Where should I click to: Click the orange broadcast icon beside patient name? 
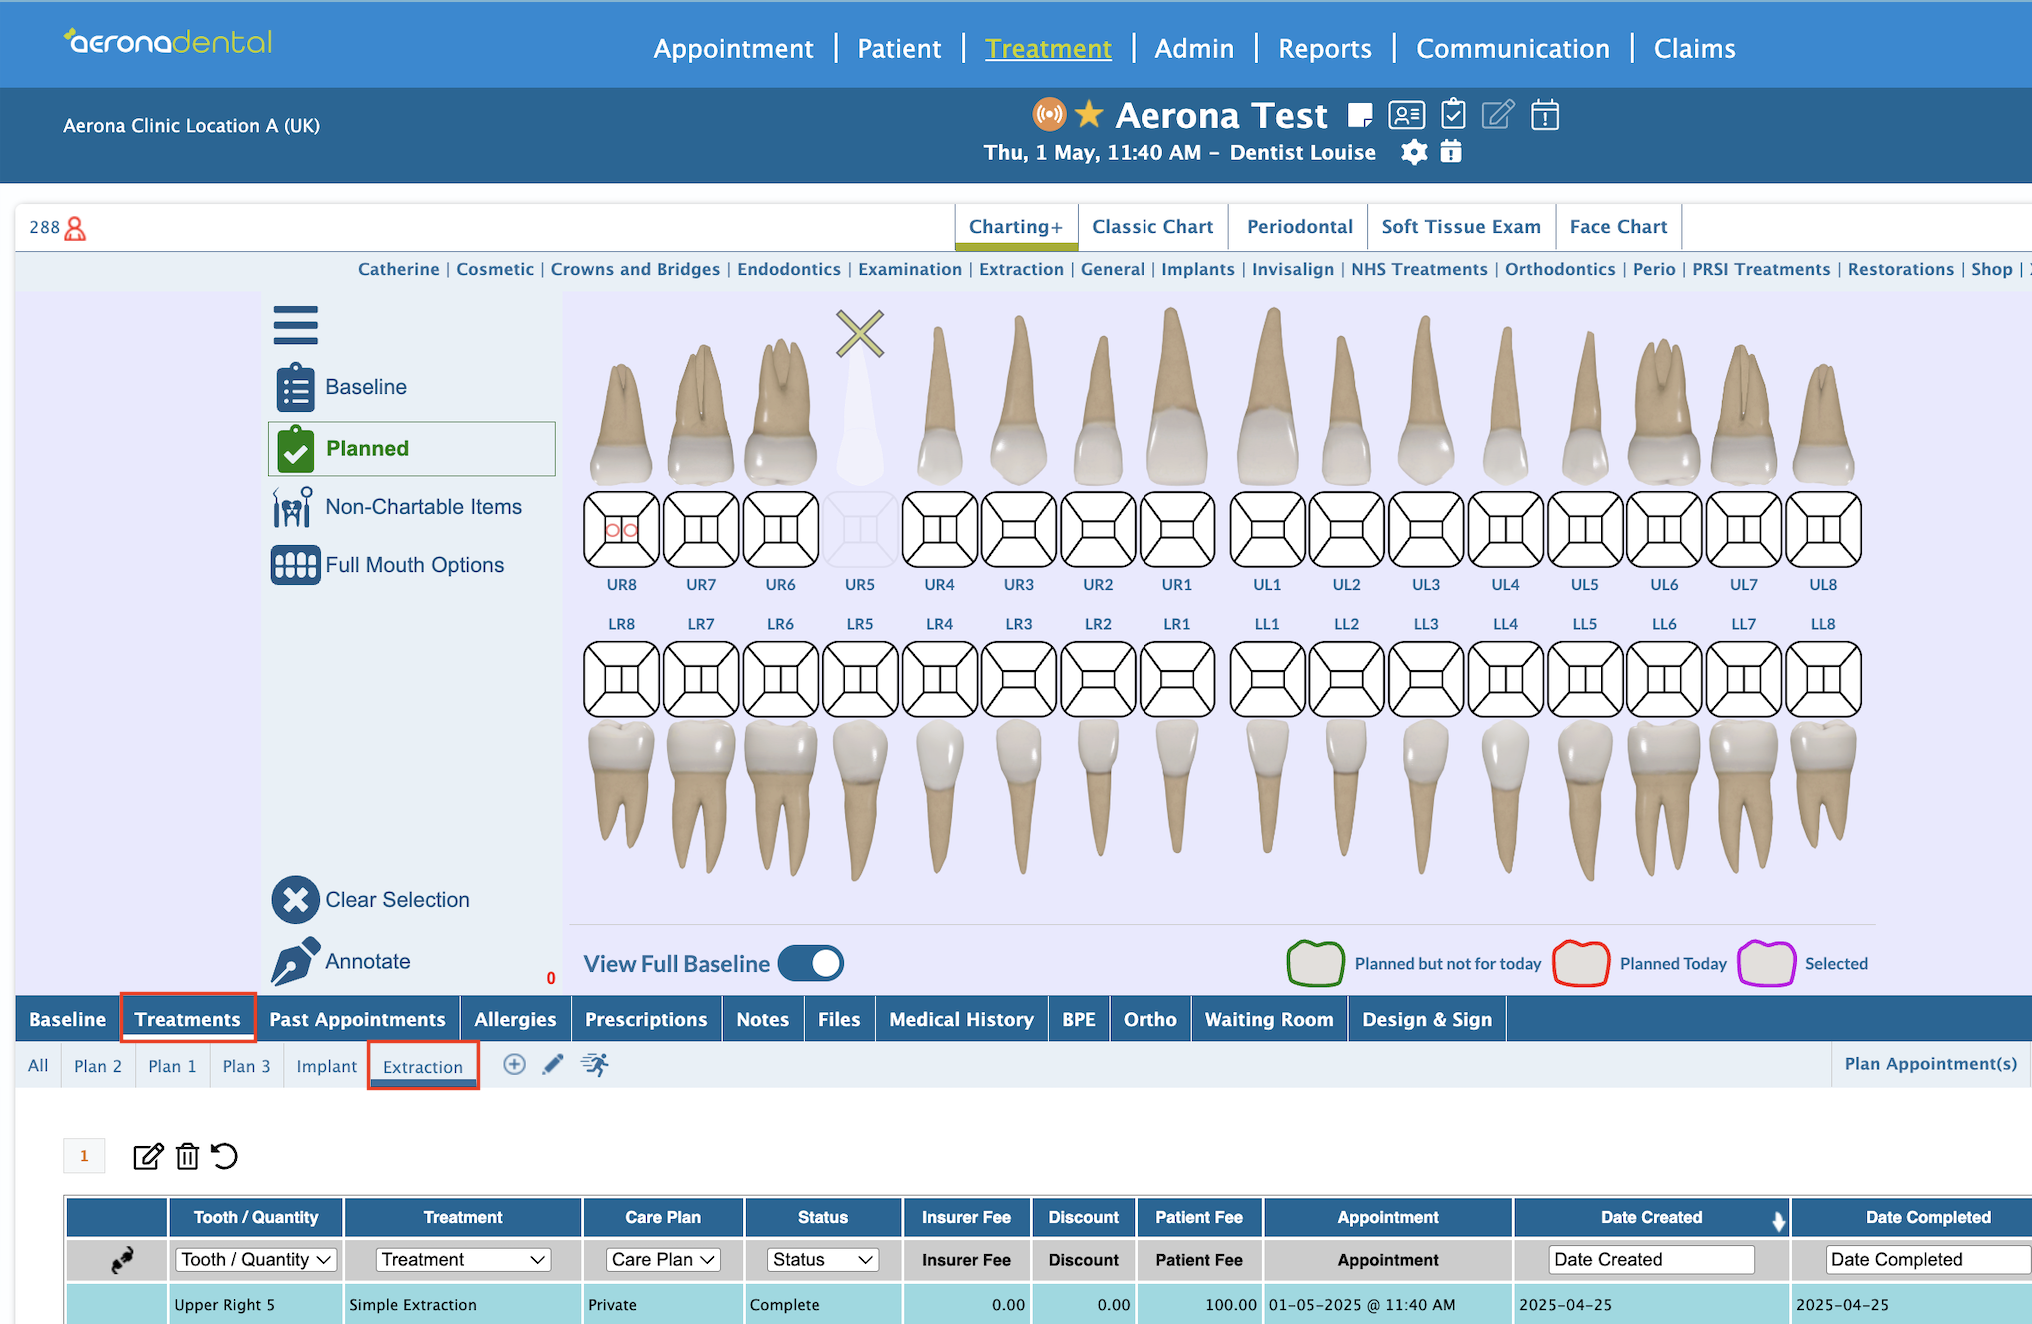(1049, 114)
